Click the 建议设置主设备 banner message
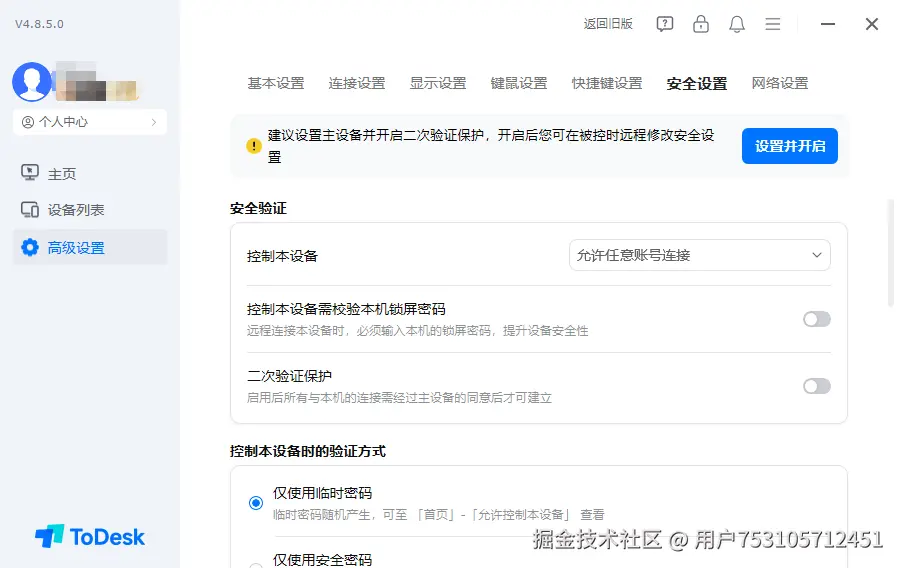900x568 pixels. (x=491, y=146)
